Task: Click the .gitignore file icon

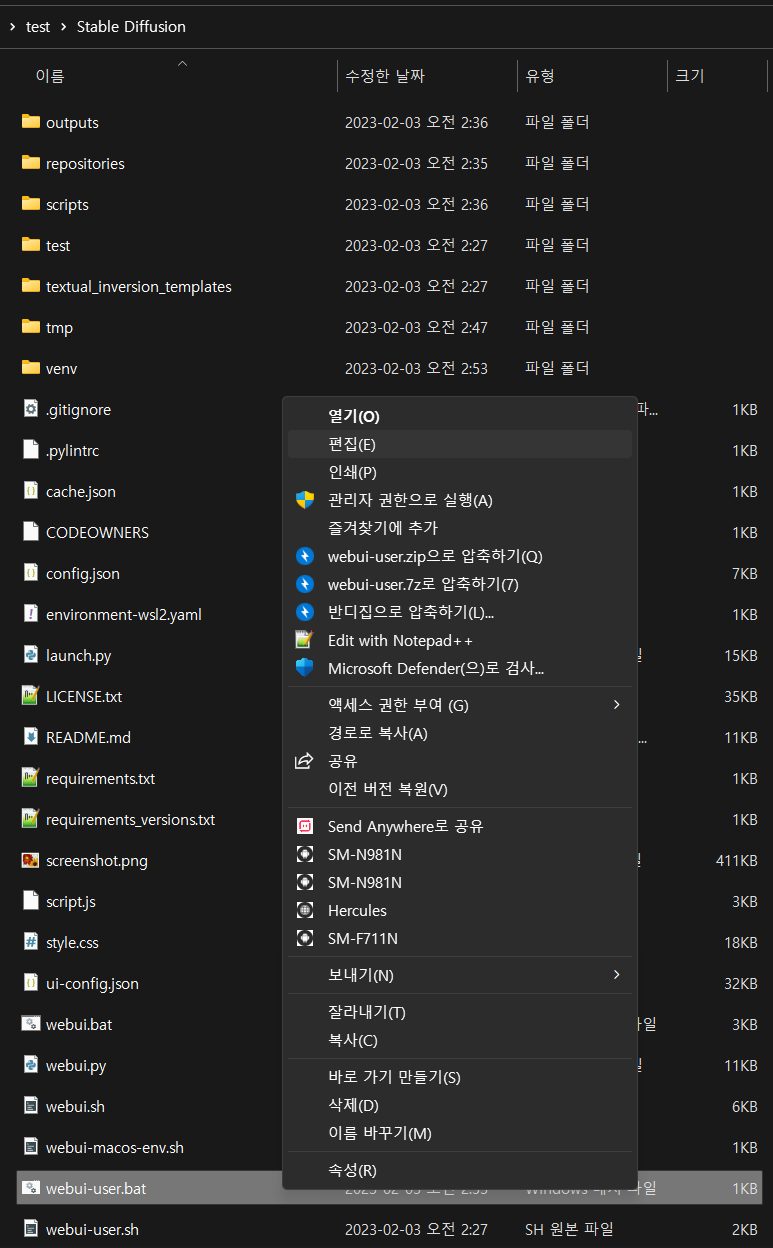Action: 30,409
